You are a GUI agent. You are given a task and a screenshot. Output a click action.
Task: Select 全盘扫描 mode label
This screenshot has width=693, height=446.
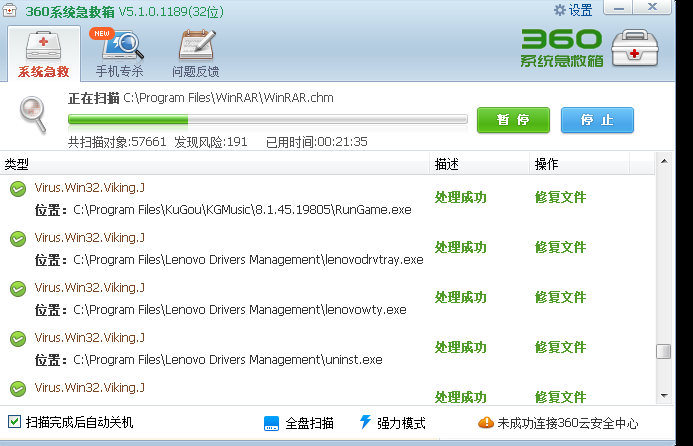pyautogui.click(x=309, y=423)
